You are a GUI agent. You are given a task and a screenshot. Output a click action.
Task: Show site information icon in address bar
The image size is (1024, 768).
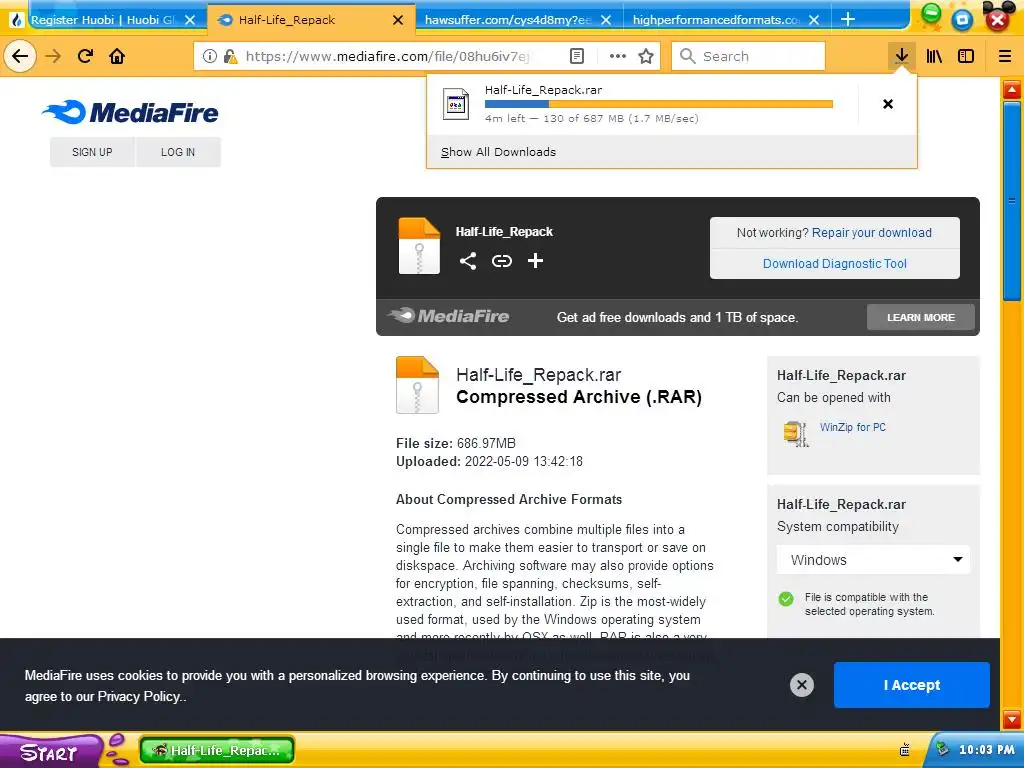click(x=210, y=56)
